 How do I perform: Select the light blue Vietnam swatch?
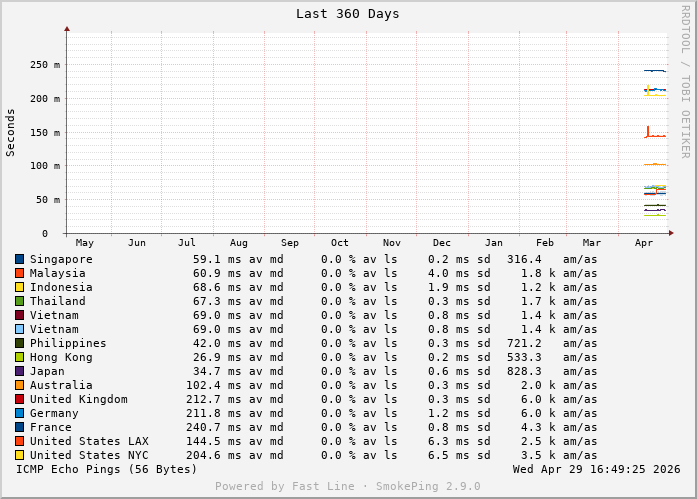pyautogui.click(x=19, y=329)
